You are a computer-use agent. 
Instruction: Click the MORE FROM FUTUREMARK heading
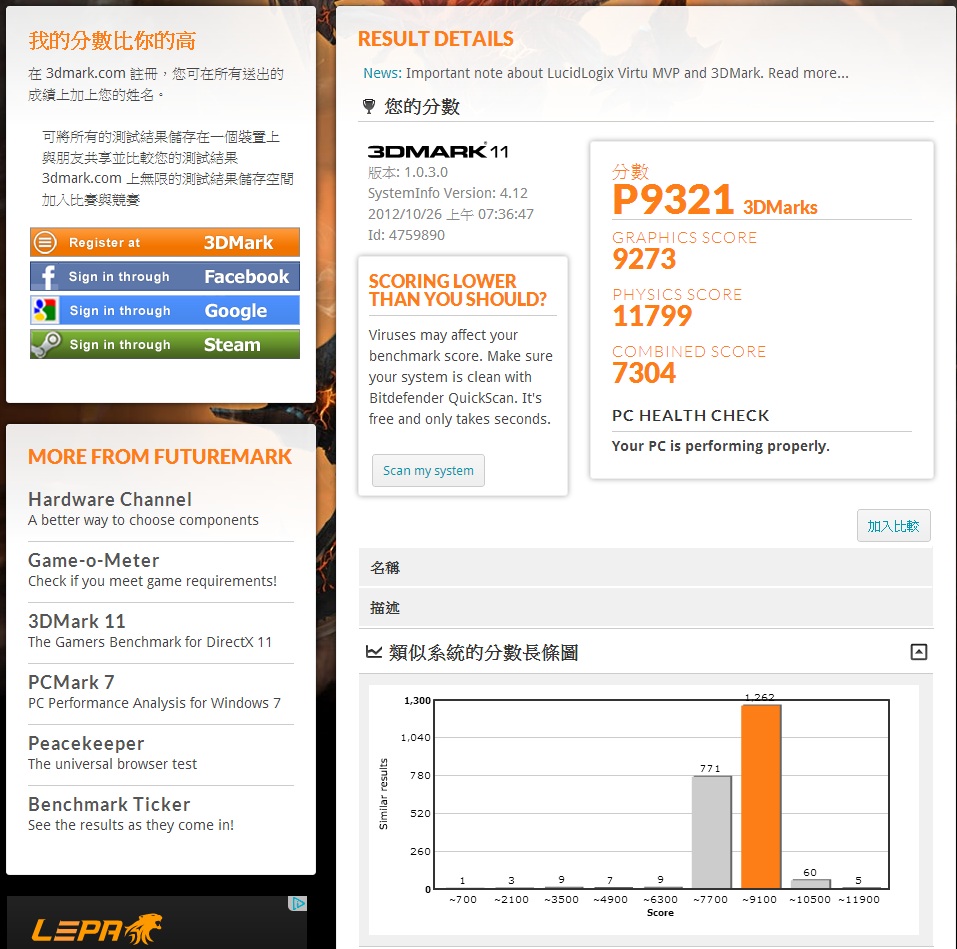pyautogui.click(x=160, y=456)
